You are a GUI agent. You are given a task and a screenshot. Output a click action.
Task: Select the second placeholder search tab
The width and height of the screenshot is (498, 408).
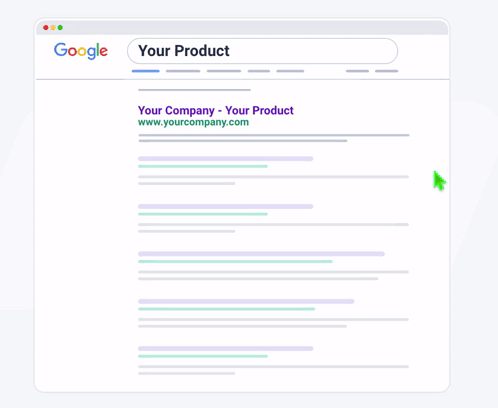point(183,71)
